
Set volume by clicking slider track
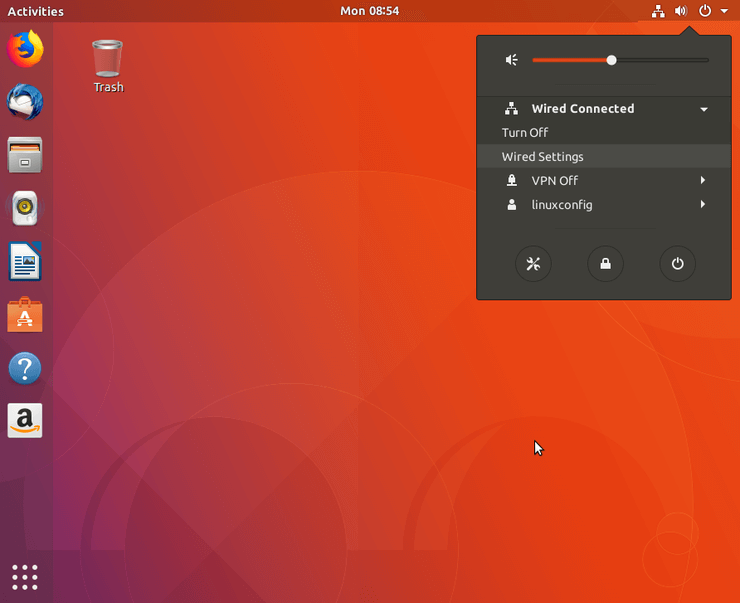pos(620,60)
